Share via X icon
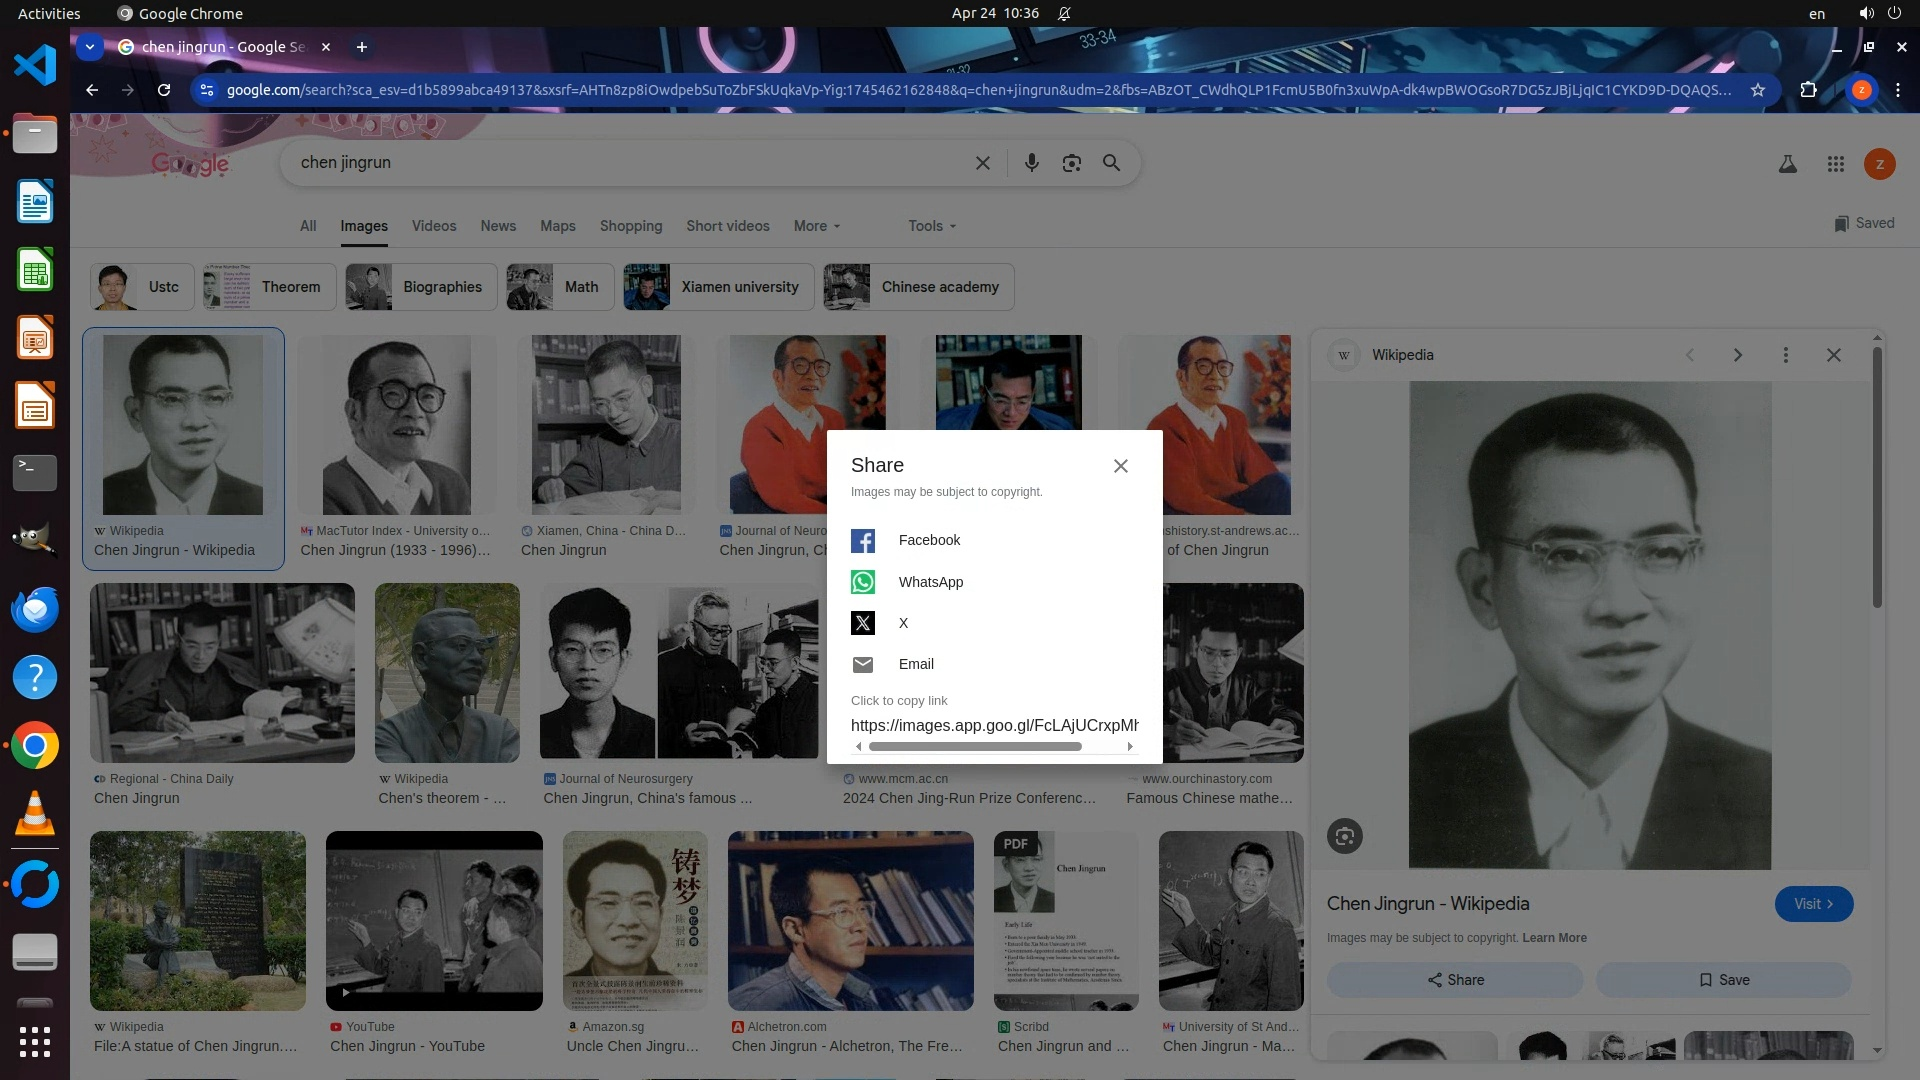The height and width of the screenshot is (1080, 1920). click(862, 623)
